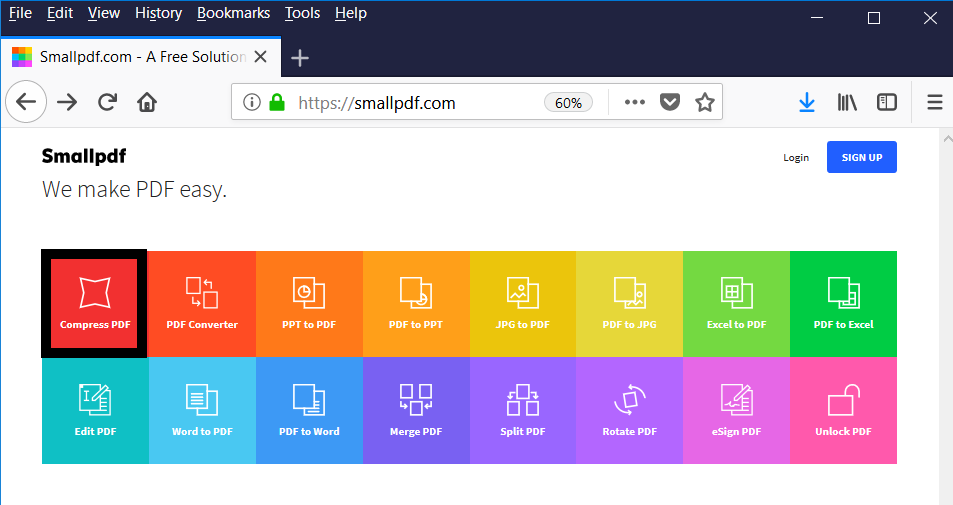This screenshot has width=953, height=505.
Task: Go back to the previous page
Action: [26, 102]
